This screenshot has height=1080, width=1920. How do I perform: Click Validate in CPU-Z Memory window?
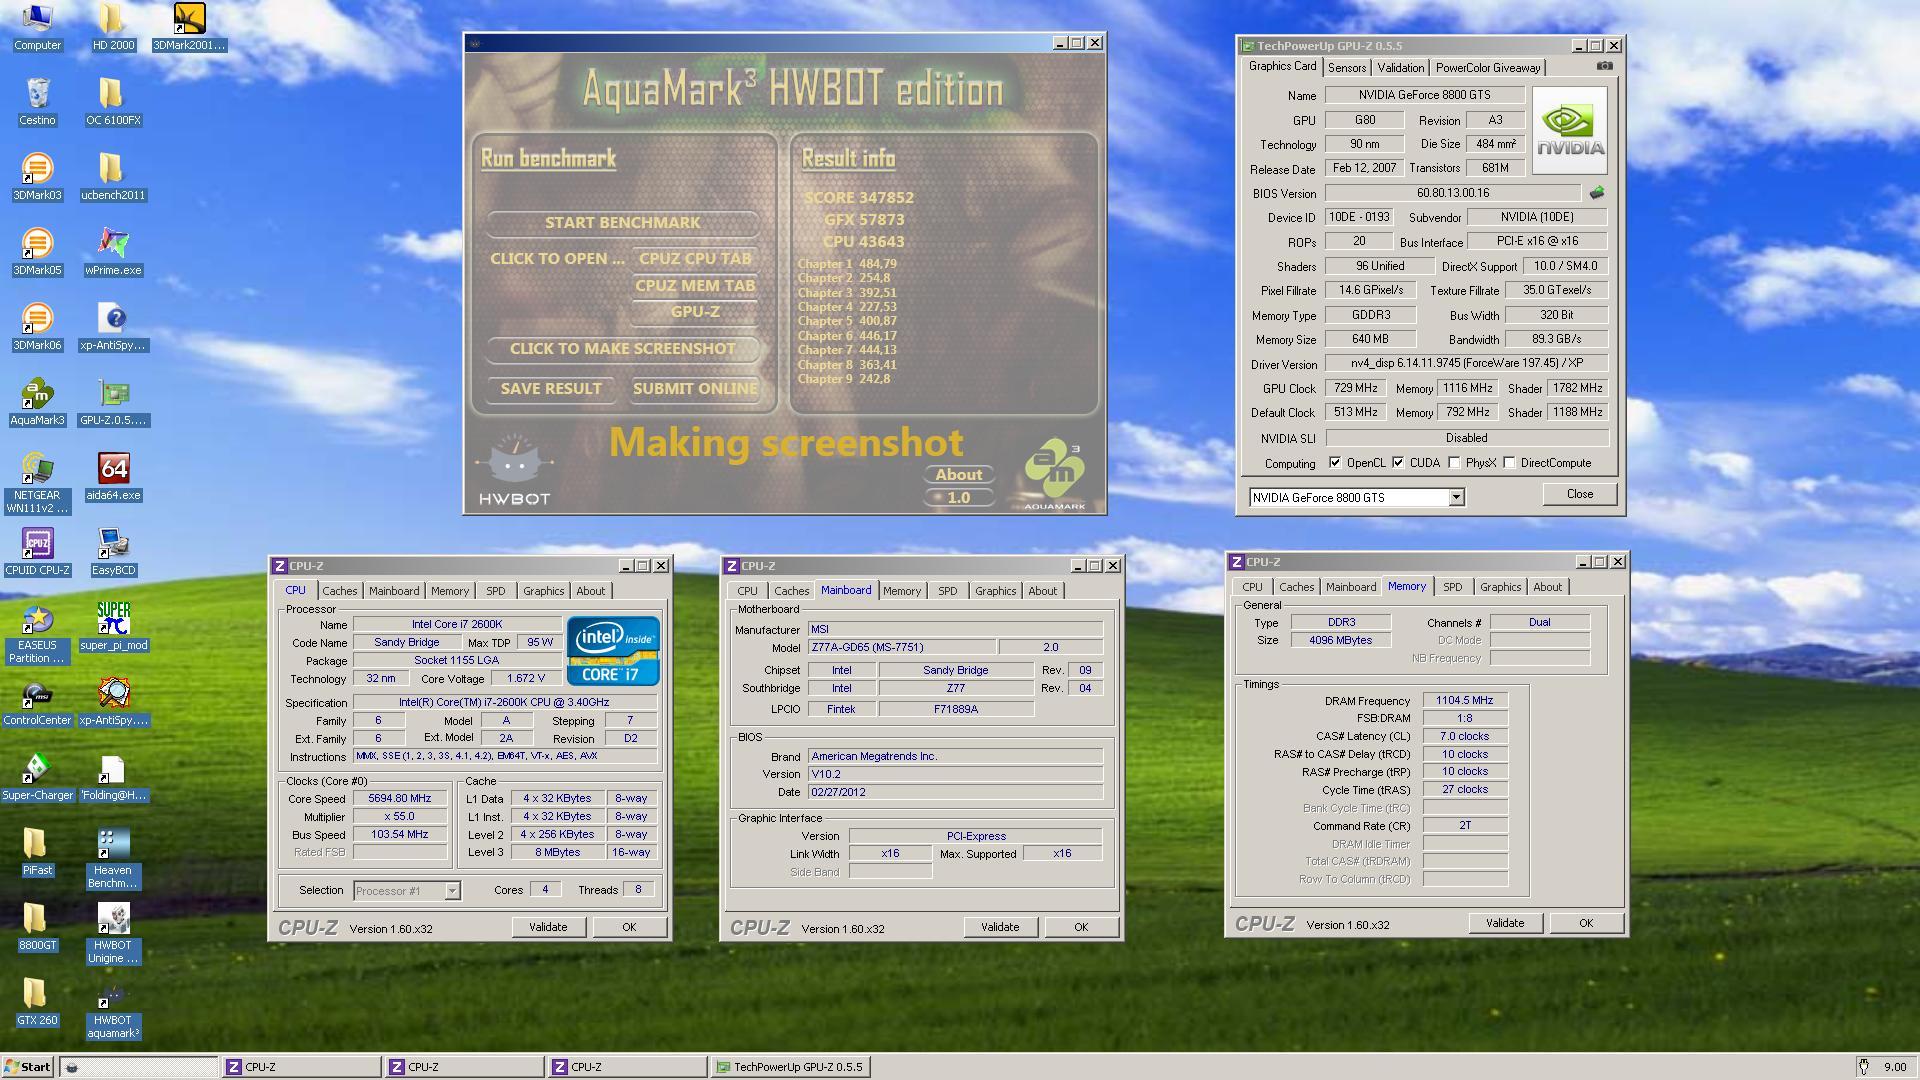click(x=1504, y=923)
